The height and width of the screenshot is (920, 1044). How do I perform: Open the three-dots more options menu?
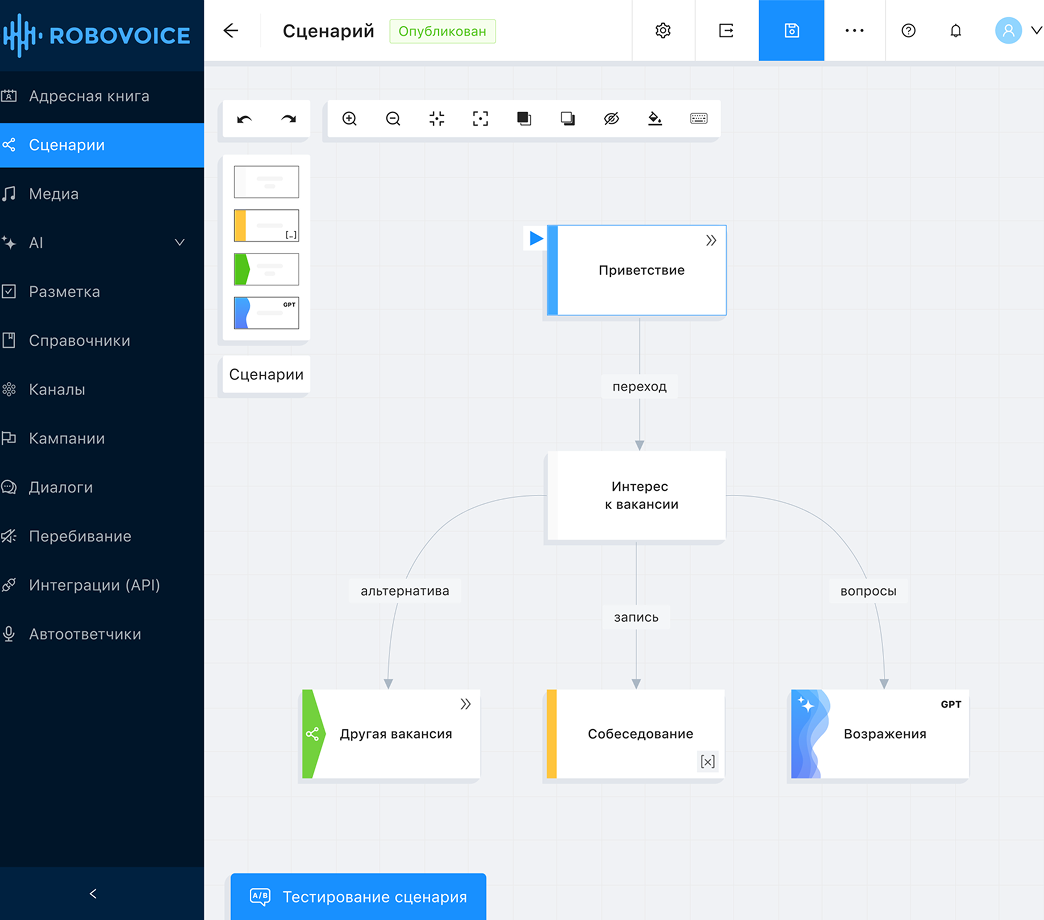854,31
